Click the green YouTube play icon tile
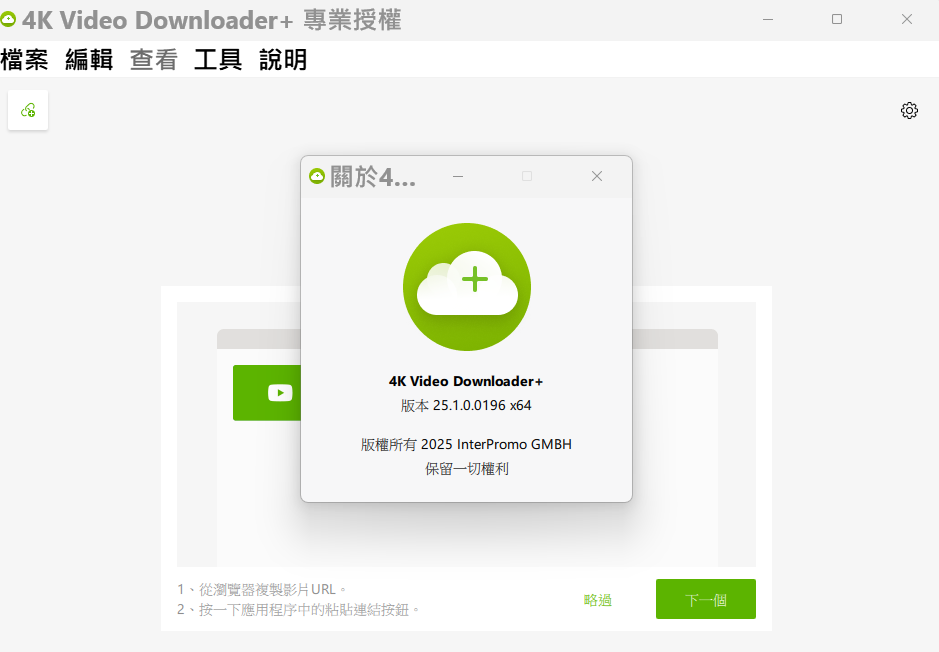The image size is (939, 652). [x=267, y=393]
